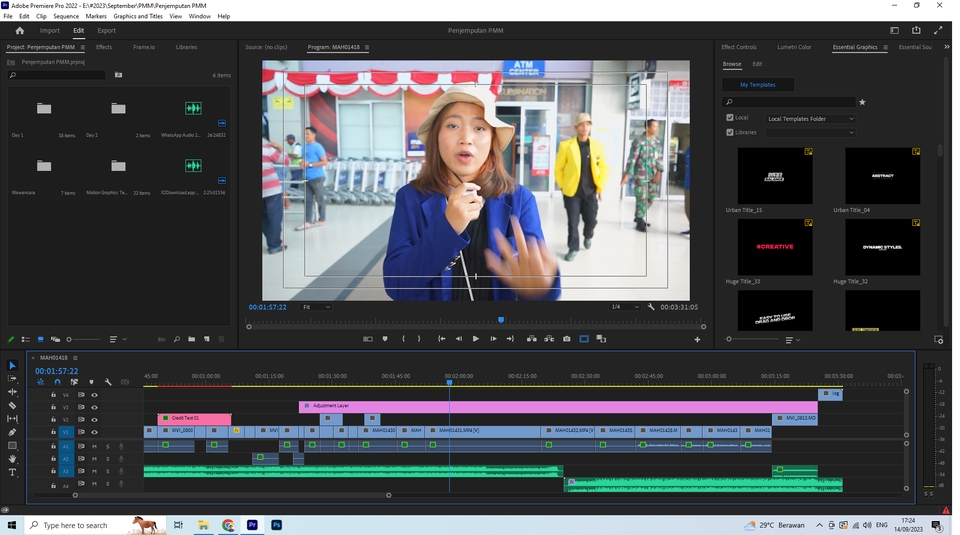Go to In point in Program monitor
The image size is (960, 535).
tap(441, 339)
